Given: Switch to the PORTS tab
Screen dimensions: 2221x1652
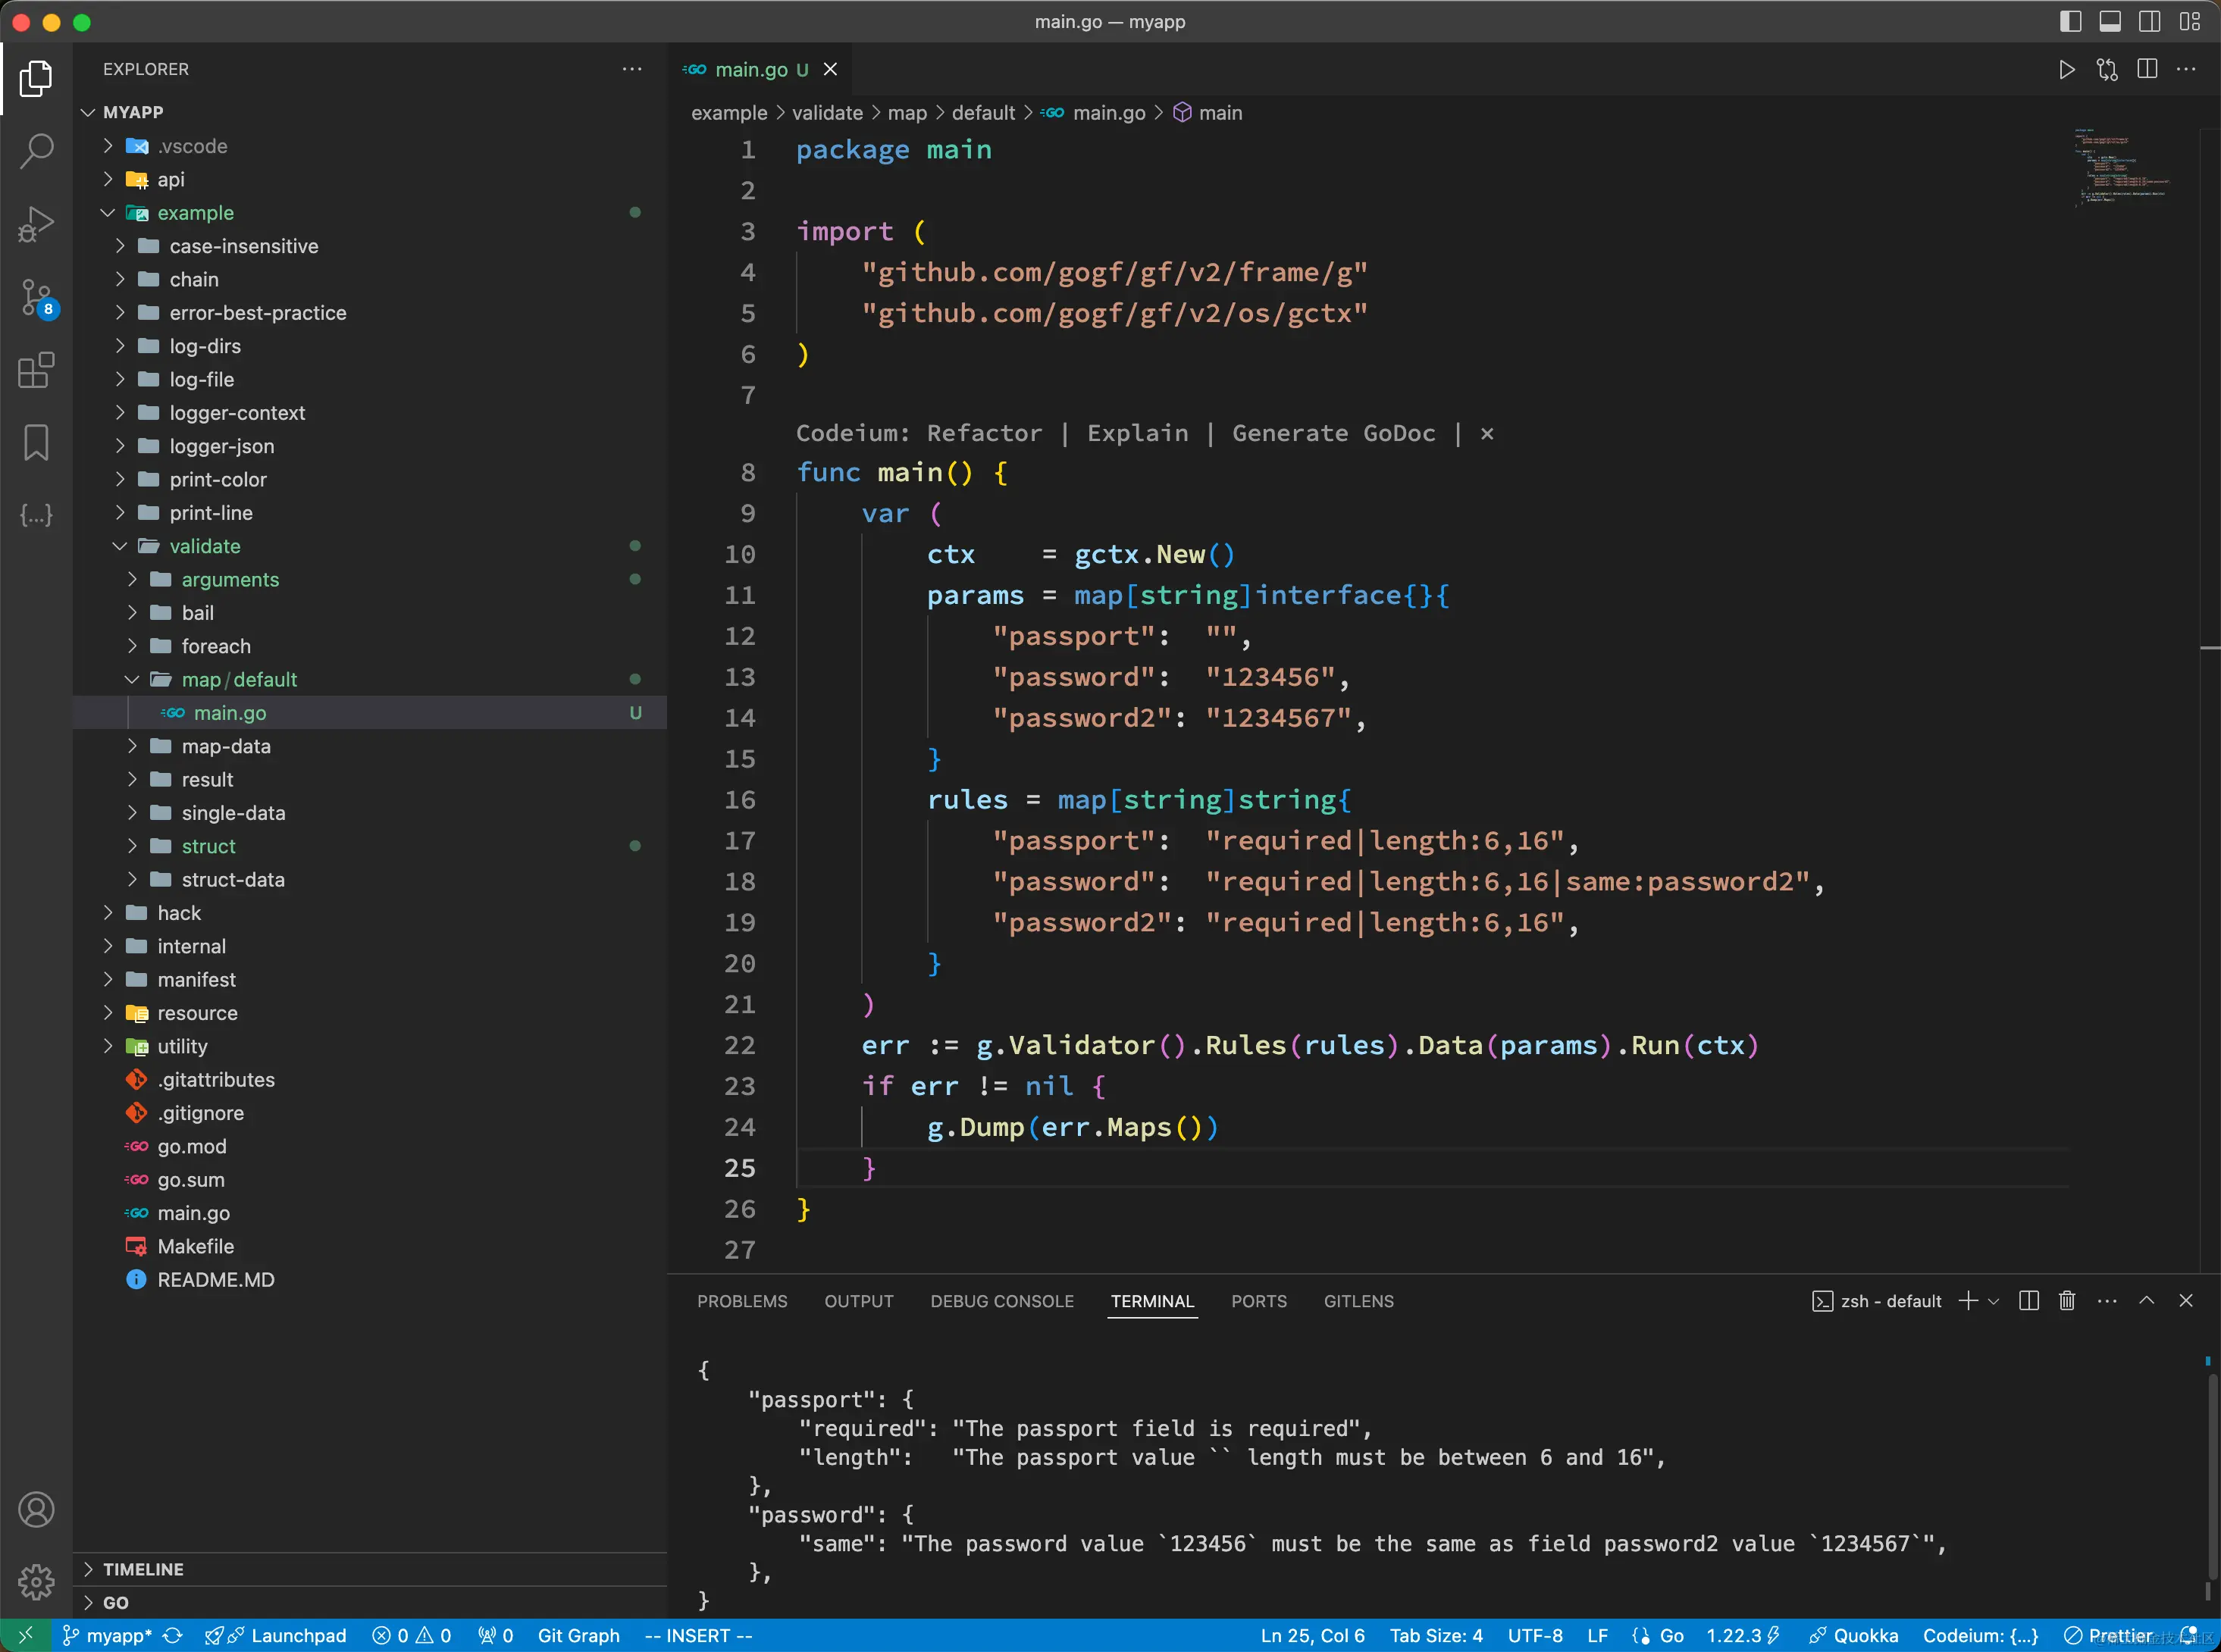Looking at the screenshot, I should pos(1259,1301).
